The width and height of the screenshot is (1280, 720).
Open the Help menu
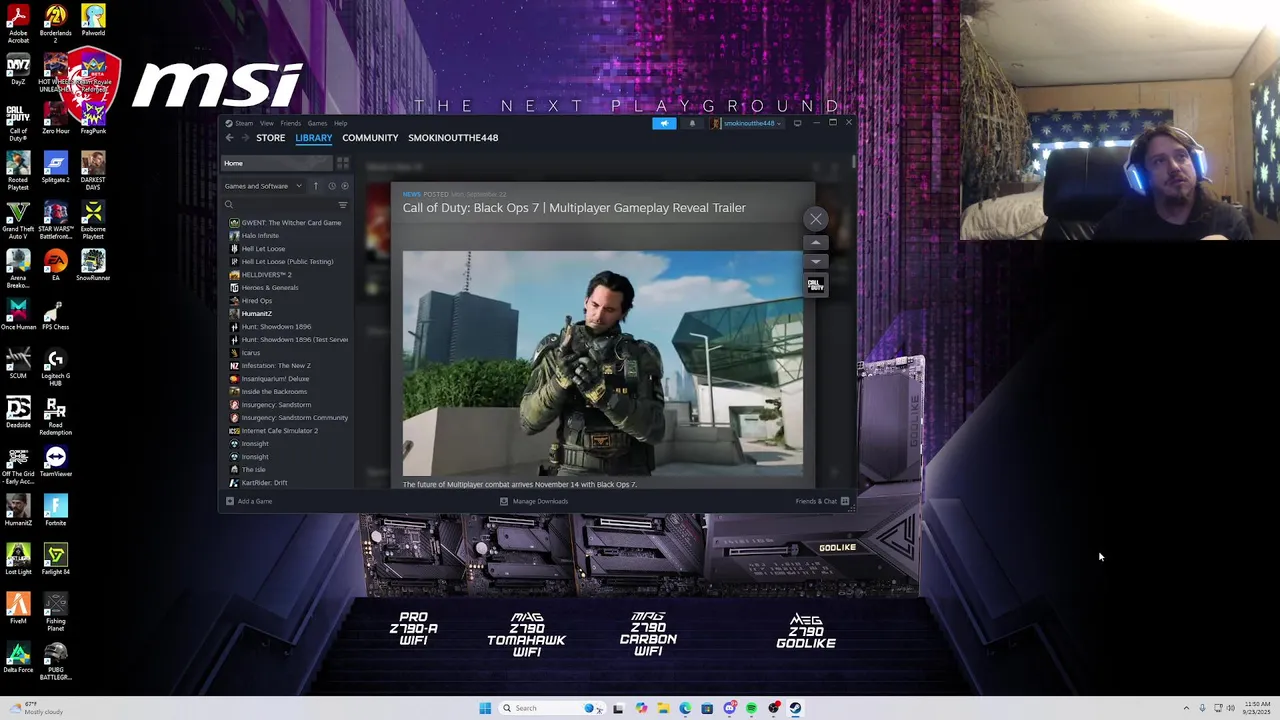click(x=341, y=123)
